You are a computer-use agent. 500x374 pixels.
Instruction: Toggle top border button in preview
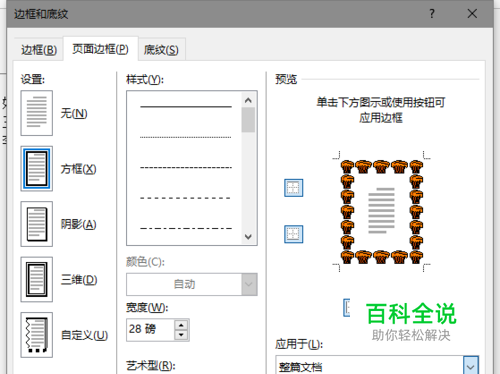(294, 188)
